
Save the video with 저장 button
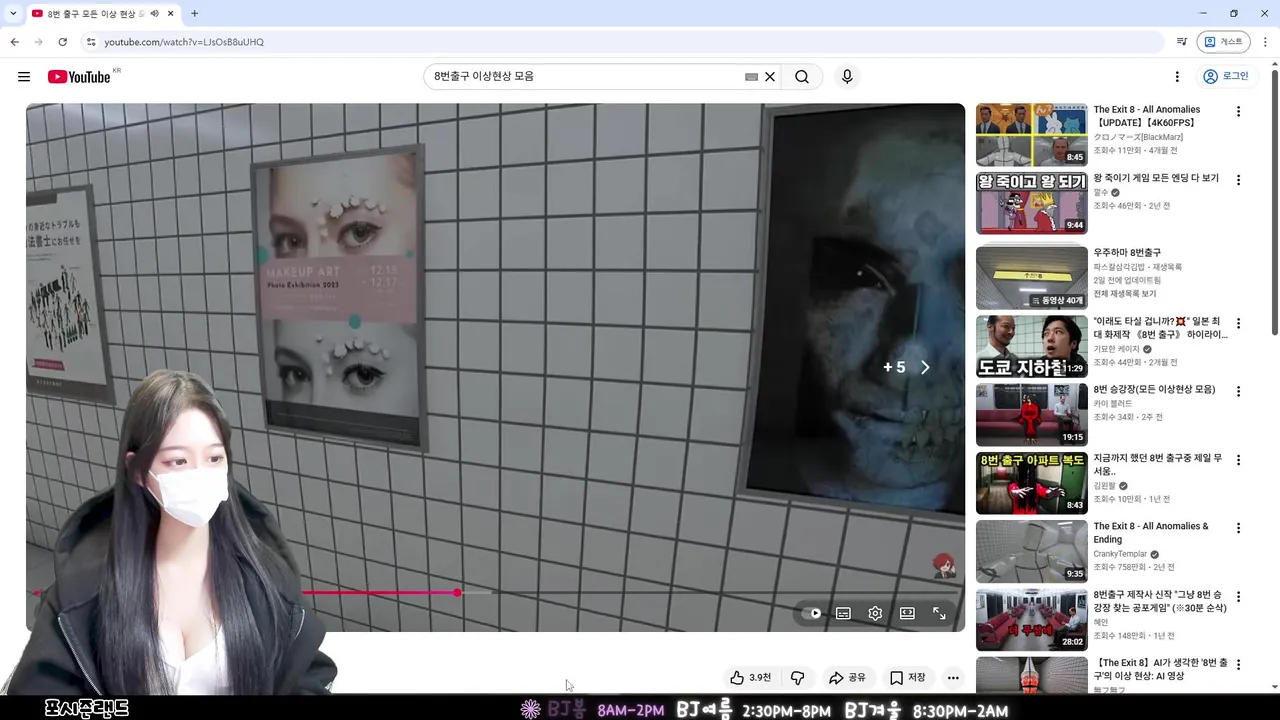pos(907,677)
